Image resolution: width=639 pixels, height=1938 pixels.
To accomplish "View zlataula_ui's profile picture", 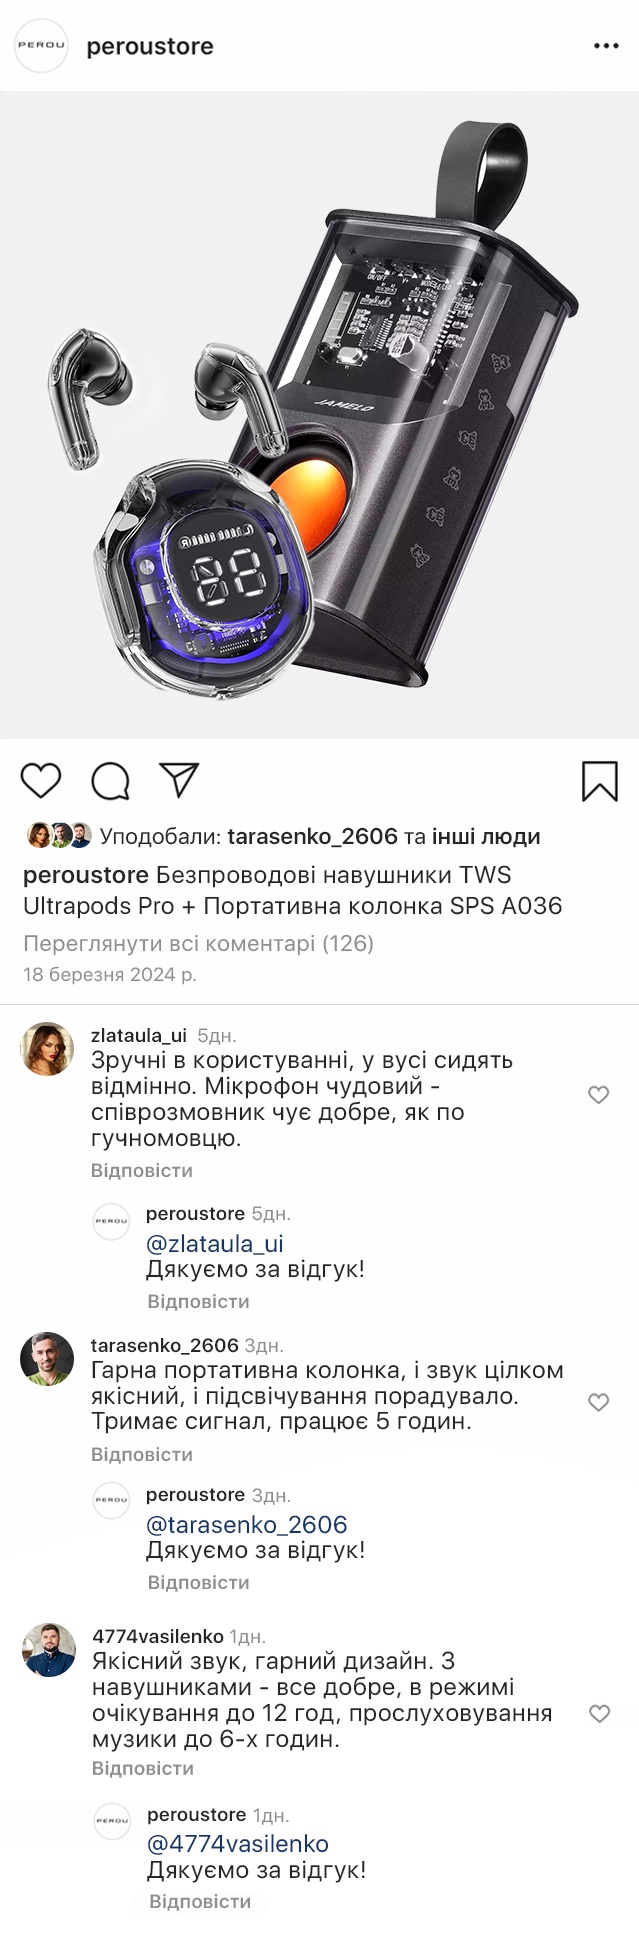I will (x=47, y=1049).
